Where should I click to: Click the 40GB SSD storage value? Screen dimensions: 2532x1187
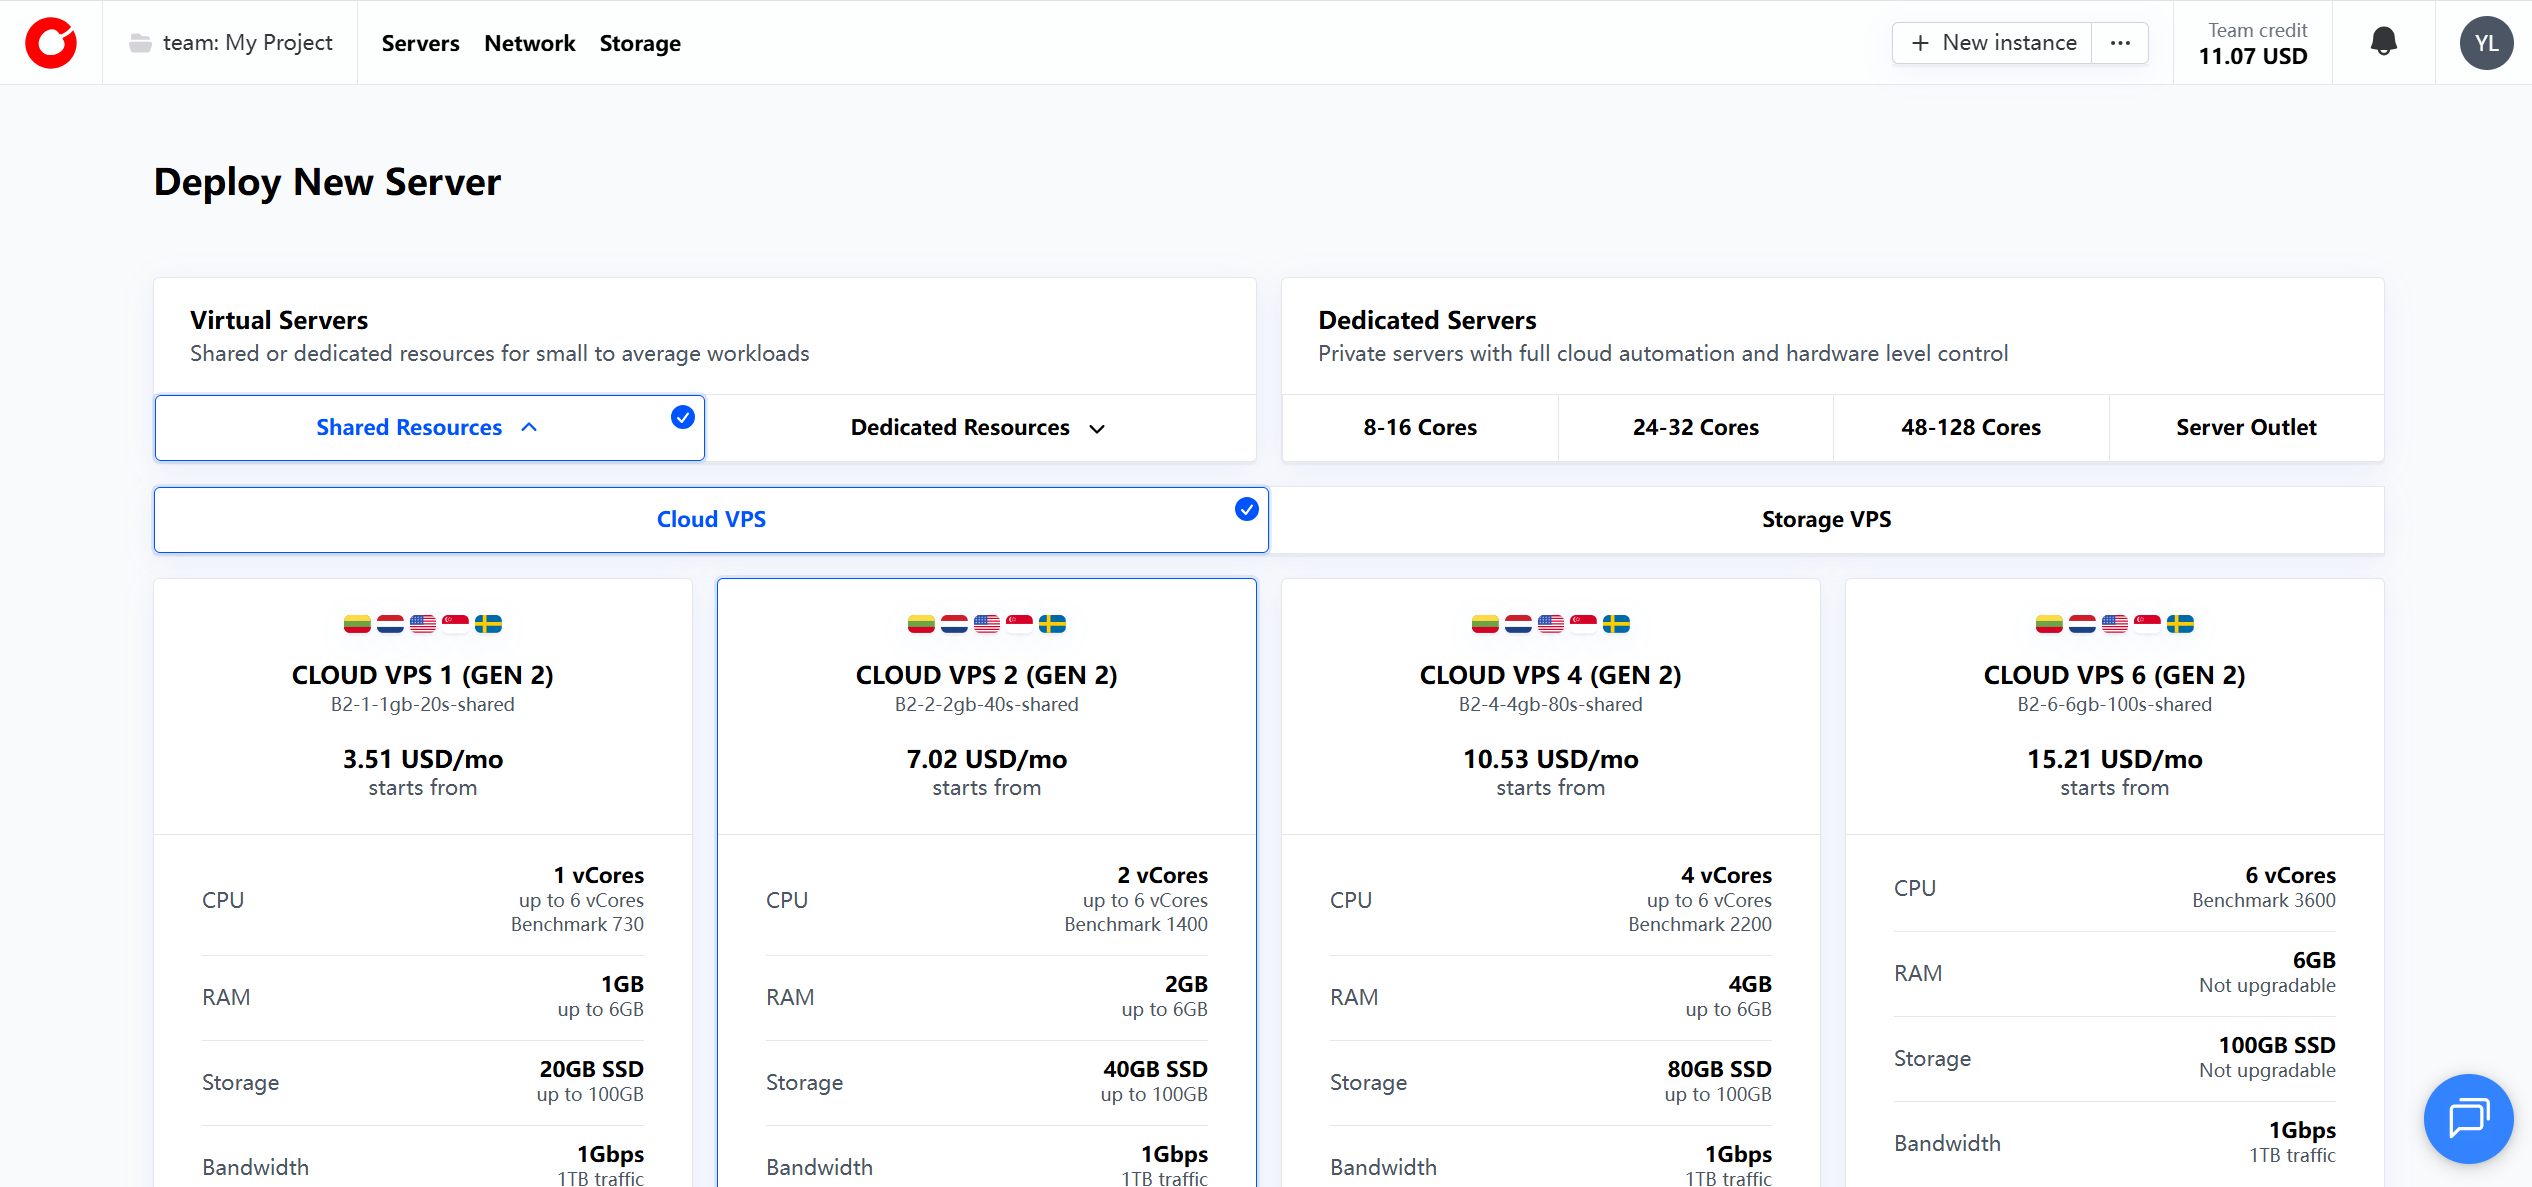point(1155,1069)
